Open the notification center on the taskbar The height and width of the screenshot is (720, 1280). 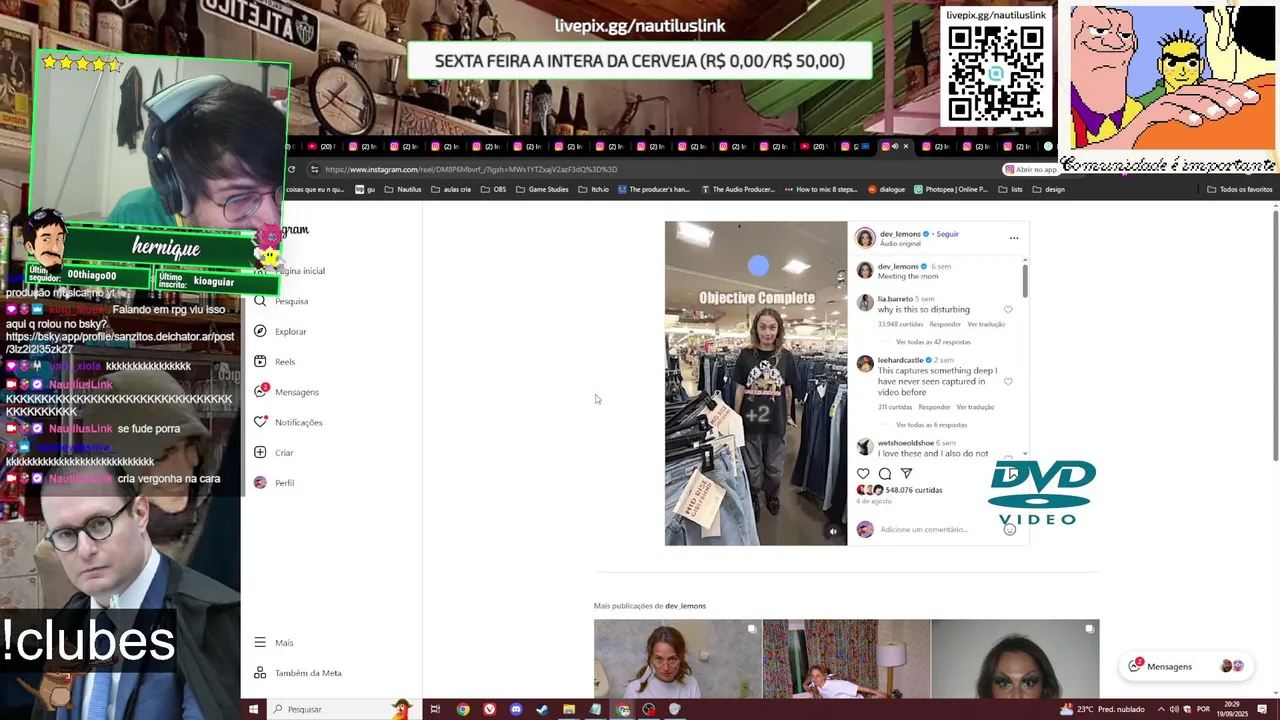(1262, 709)
